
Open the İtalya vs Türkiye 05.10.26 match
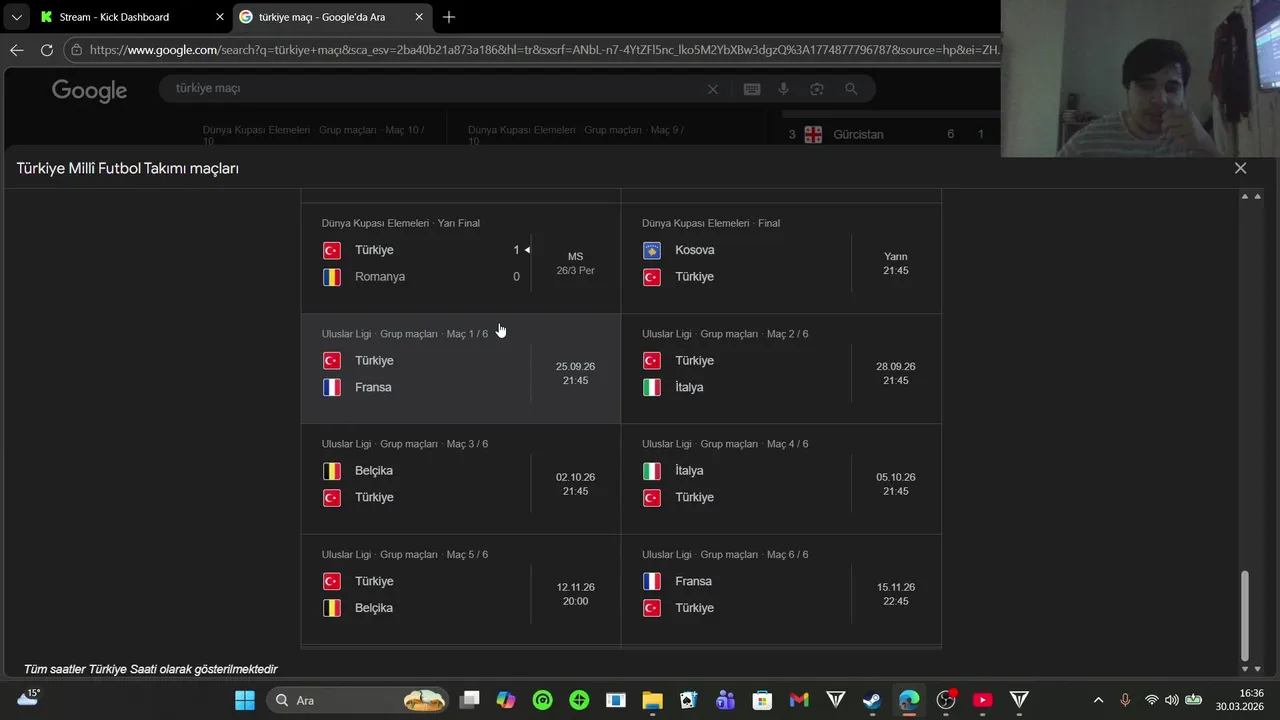(x=781, y=479)
